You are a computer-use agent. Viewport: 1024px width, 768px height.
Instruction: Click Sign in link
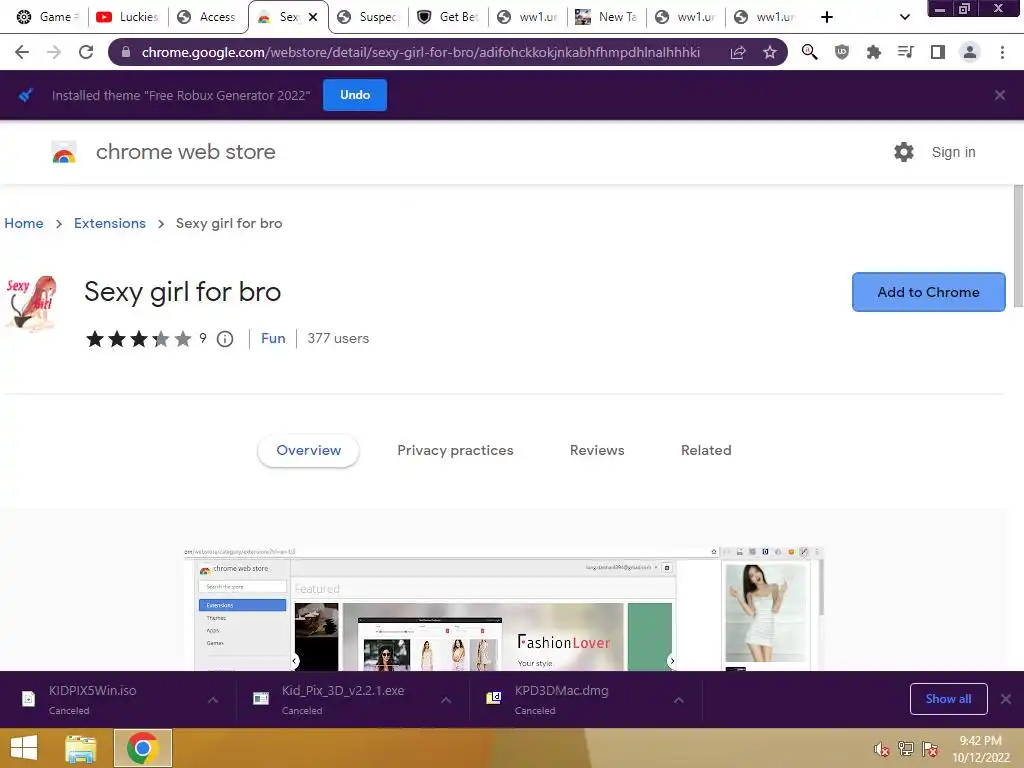click(x=953, y=152)
